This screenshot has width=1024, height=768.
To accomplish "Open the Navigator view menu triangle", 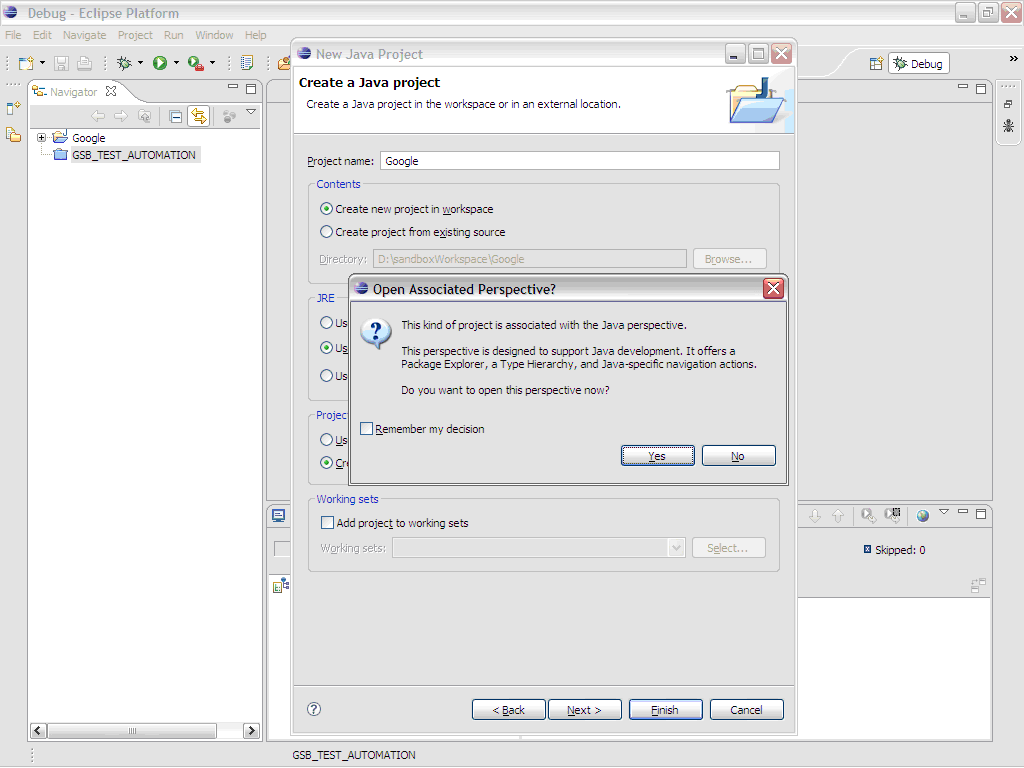I will tap(251, 112).
